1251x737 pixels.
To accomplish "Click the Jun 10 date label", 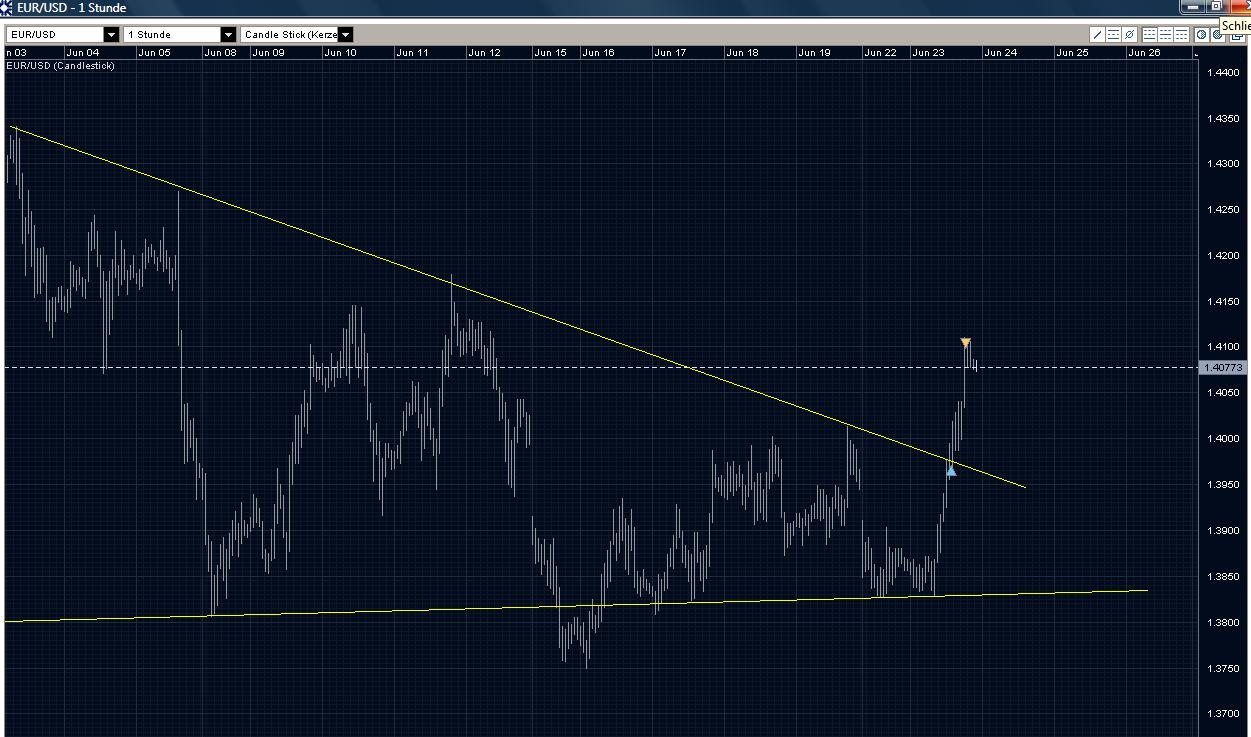I will (340, 52).
